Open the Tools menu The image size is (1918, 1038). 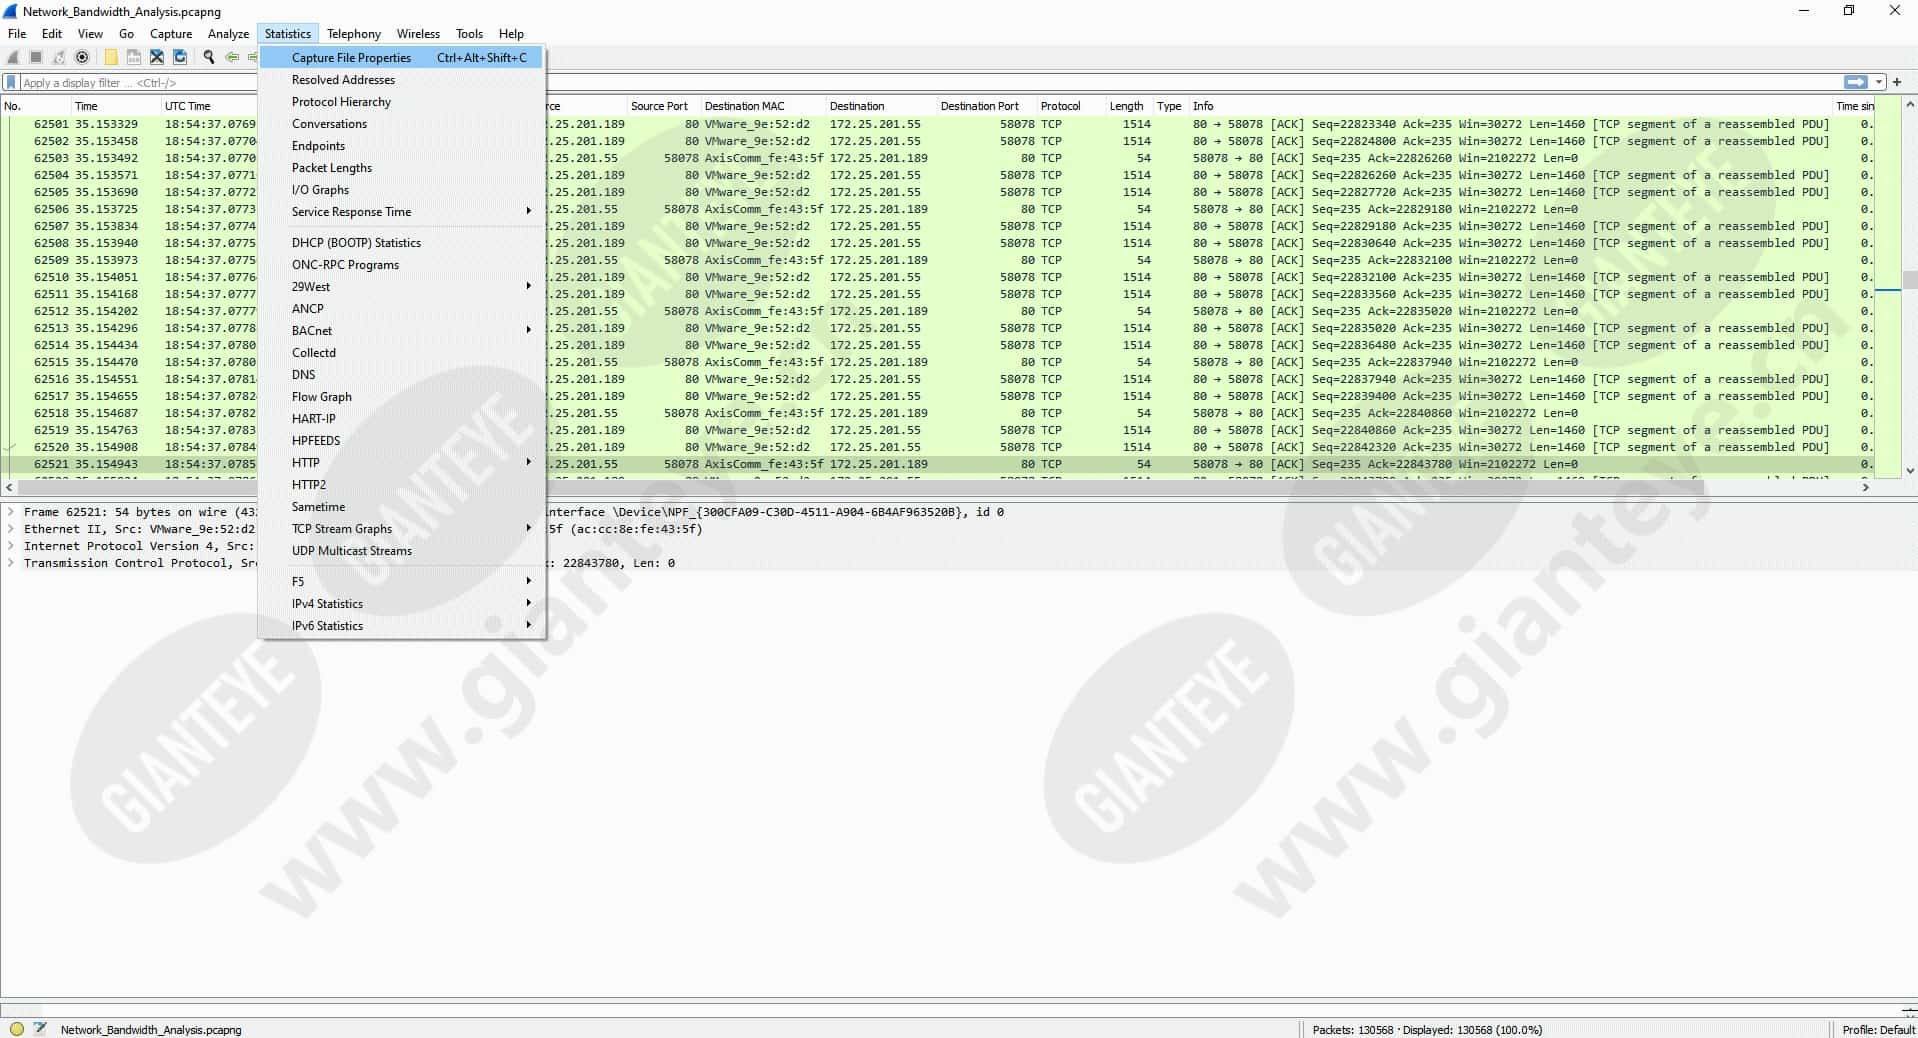469,33
